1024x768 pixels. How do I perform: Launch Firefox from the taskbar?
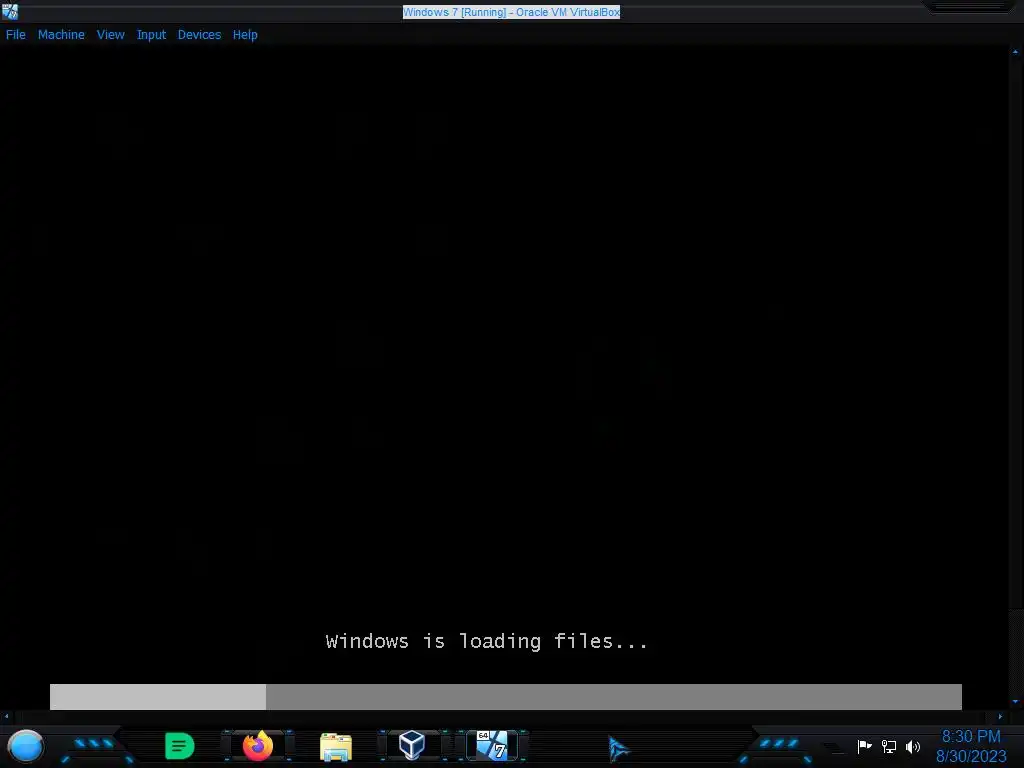click(258, 746)
